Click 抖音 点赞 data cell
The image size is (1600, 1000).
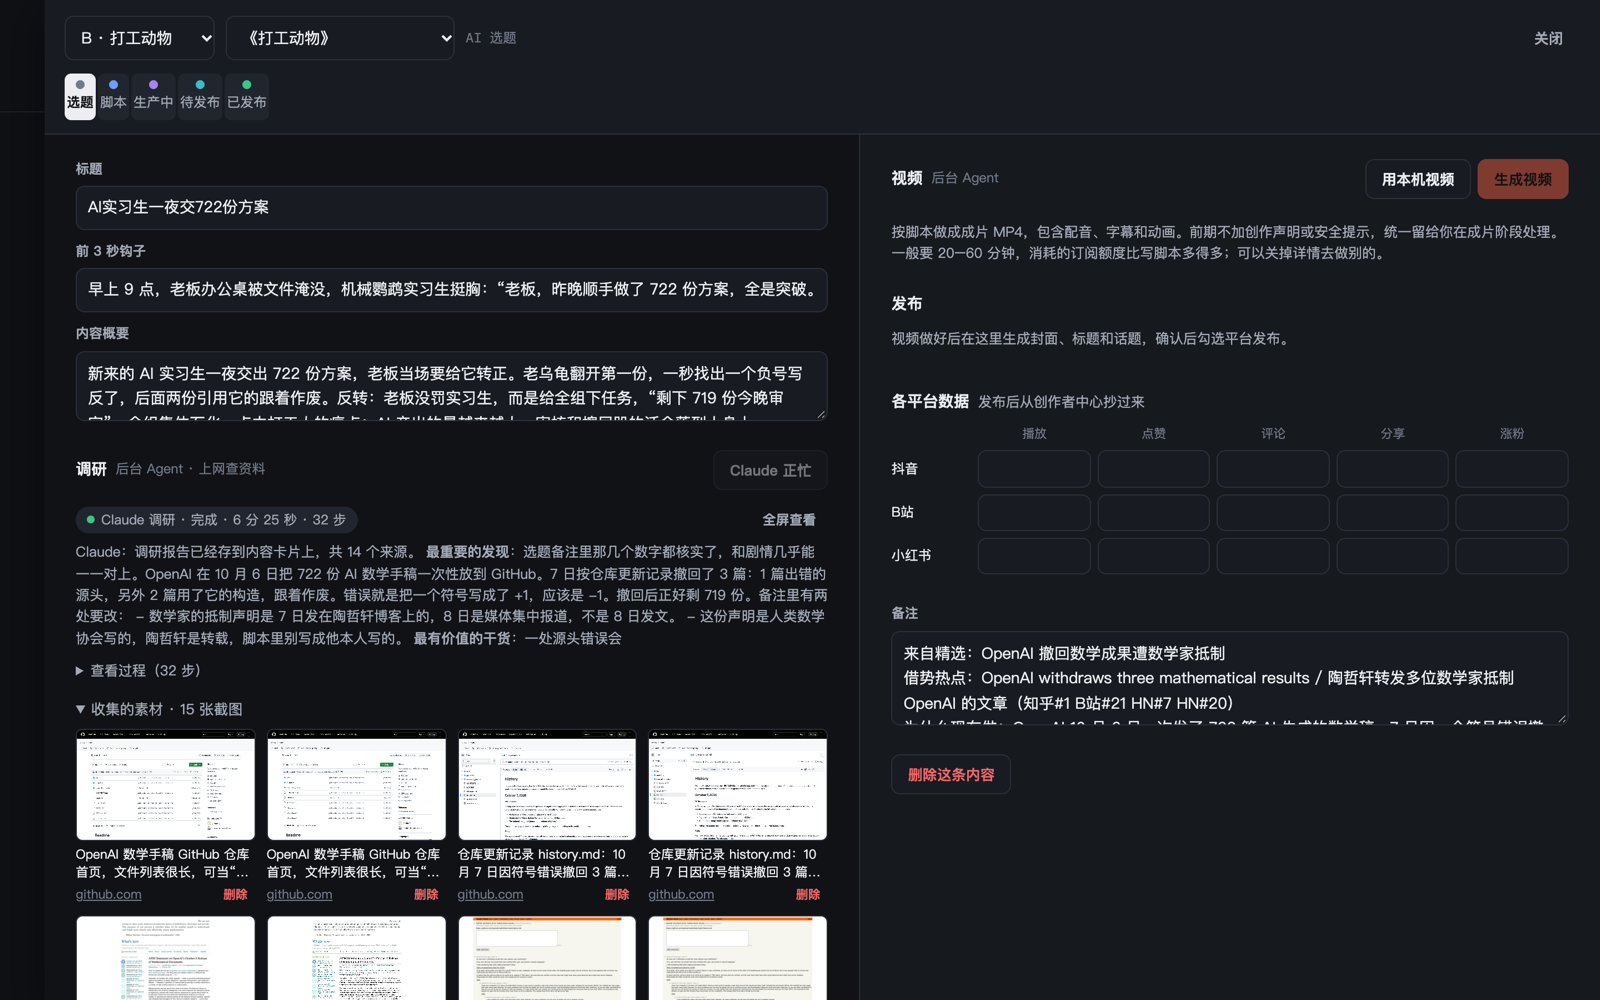(1153, 469)
